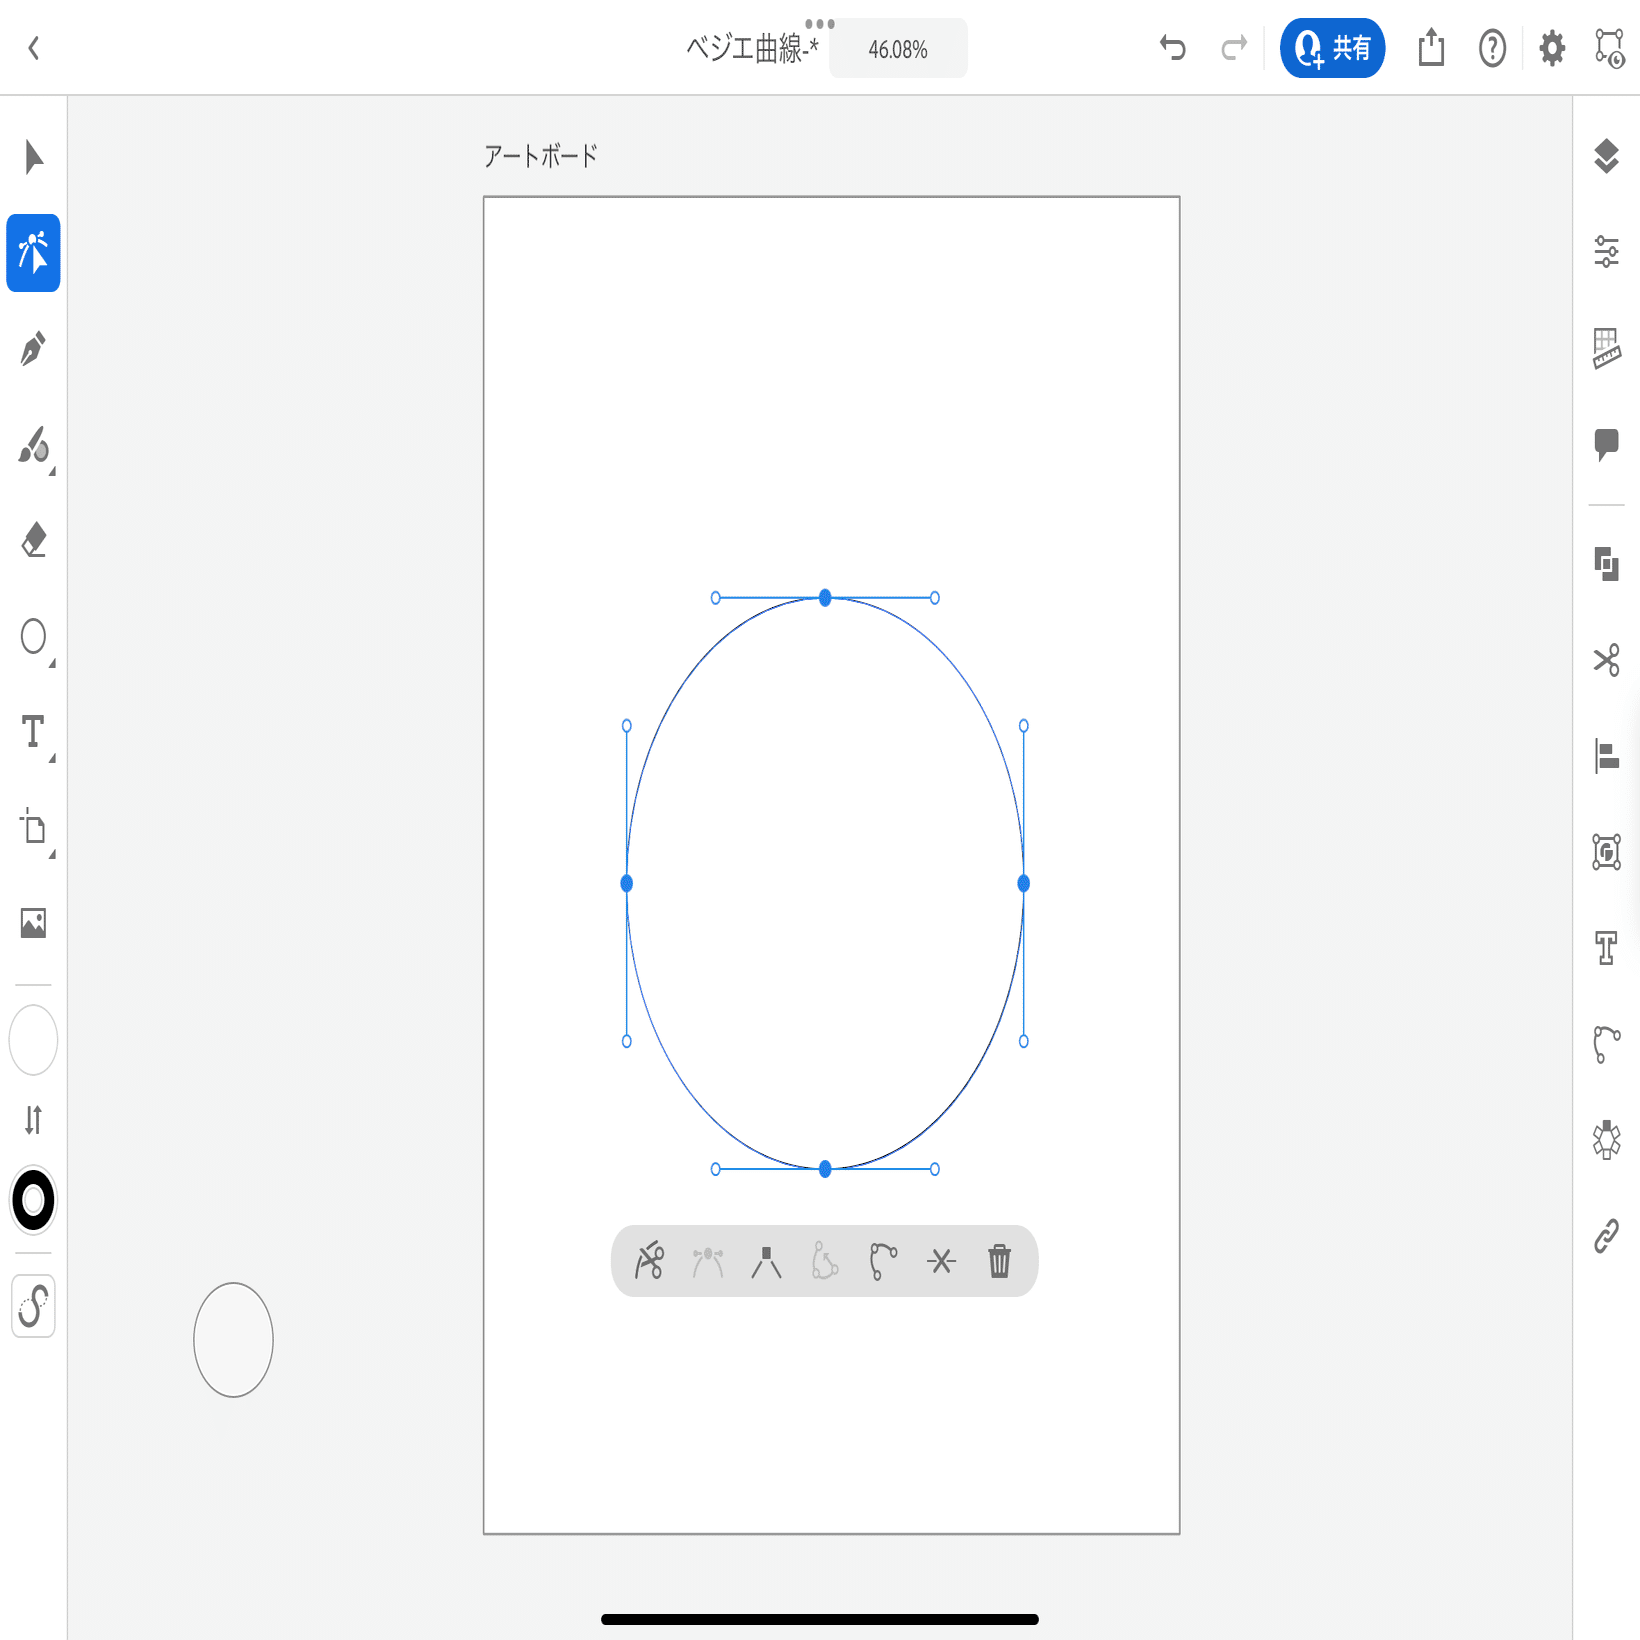1640x1640 pixels.
Task: Select the Type tool
Action: pos(33,732)
